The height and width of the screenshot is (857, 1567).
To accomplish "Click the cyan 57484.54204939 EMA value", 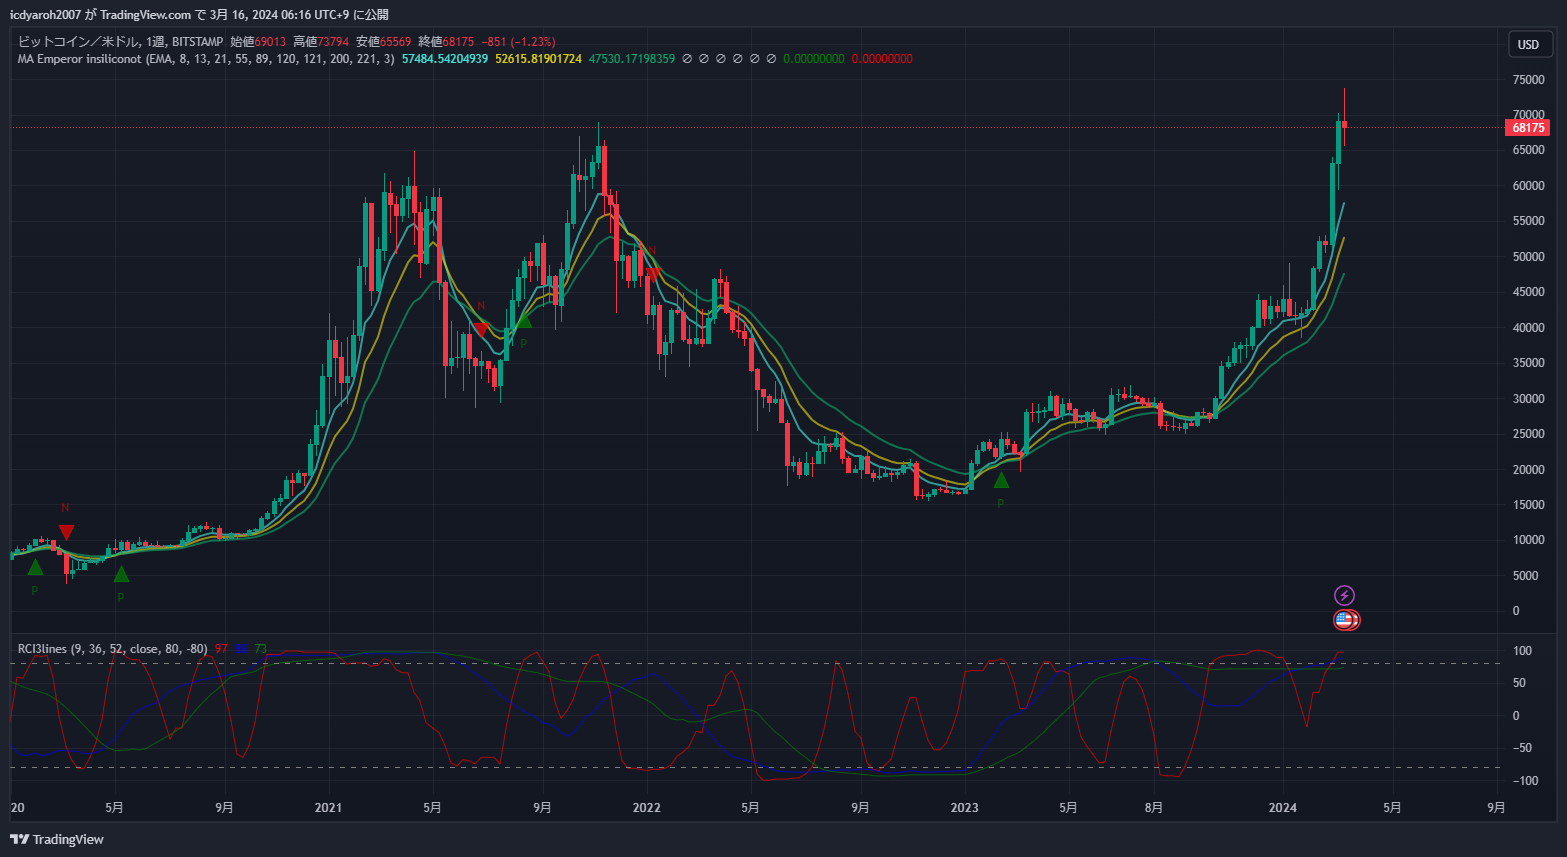I will [x=445, y=59].
